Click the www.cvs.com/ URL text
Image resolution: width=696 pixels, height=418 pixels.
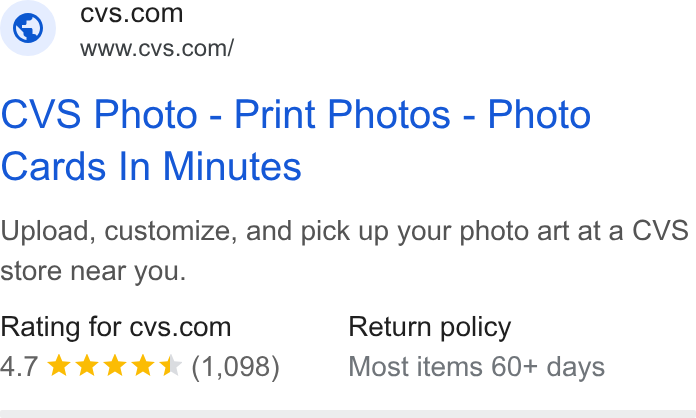click(x=157, y=48)
